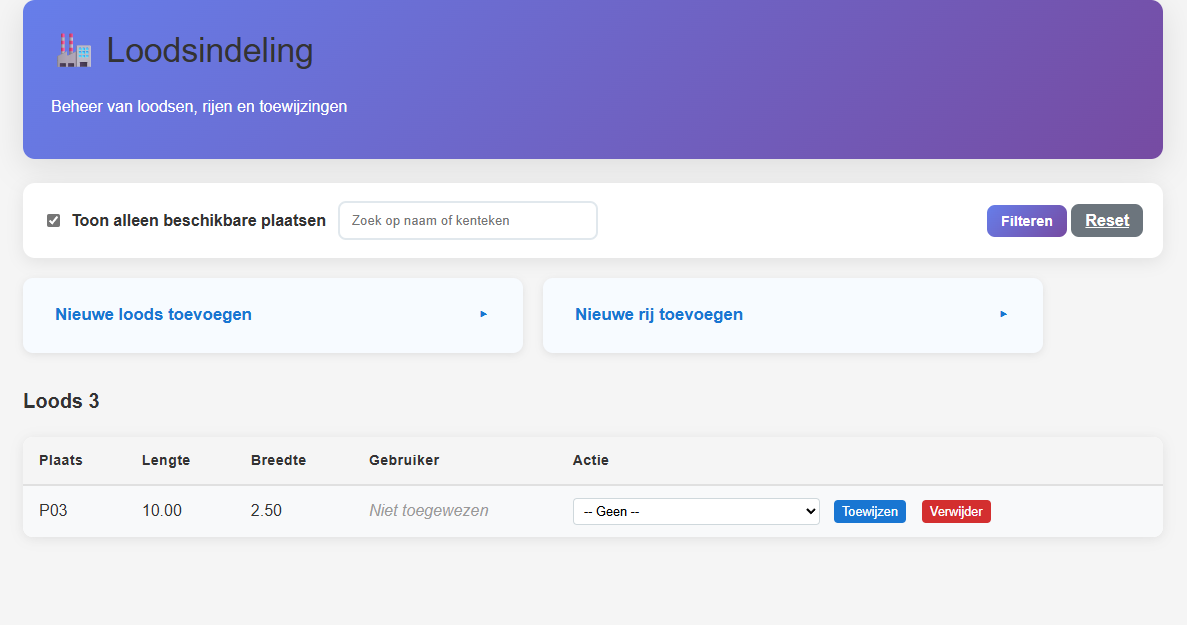Click subtitle 'Beheer van loodsen, rijen en toewijzingen'
The image size is (1187, 625).
click(199, 107)
